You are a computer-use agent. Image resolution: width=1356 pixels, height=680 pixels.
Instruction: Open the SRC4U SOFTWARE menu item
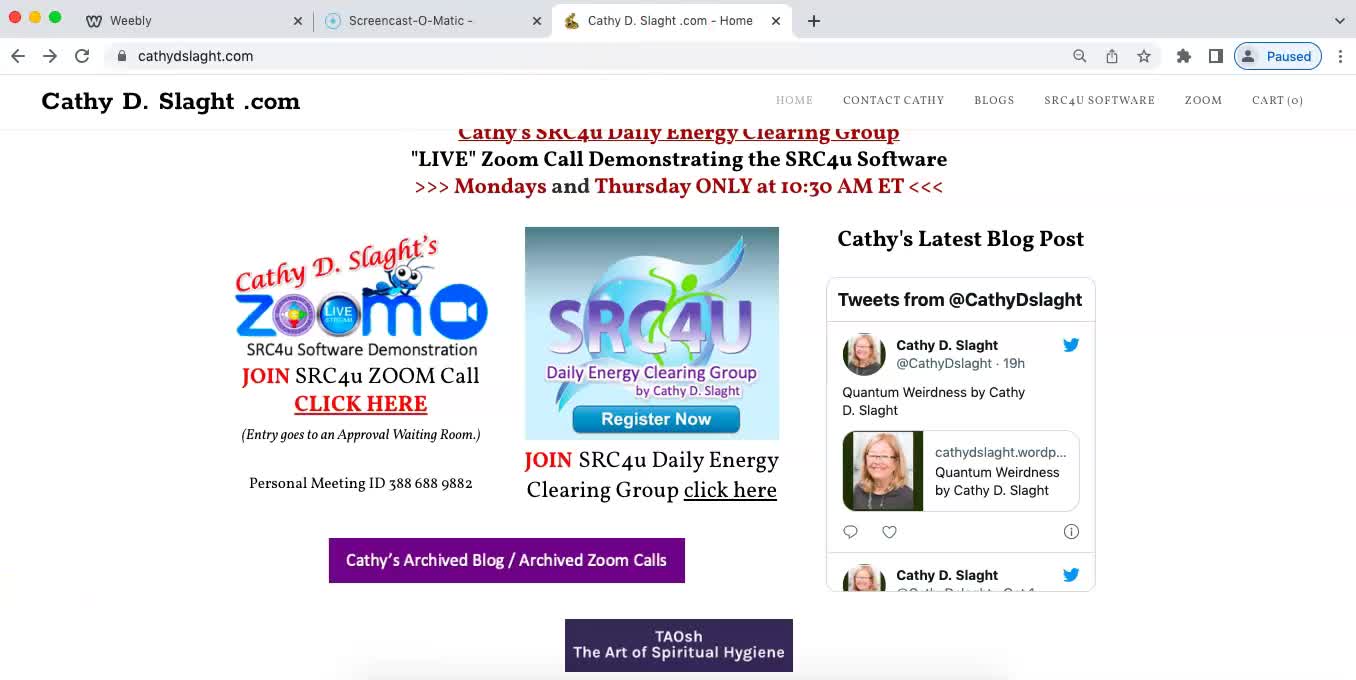pyautogui.click(x=1099, y=100)
